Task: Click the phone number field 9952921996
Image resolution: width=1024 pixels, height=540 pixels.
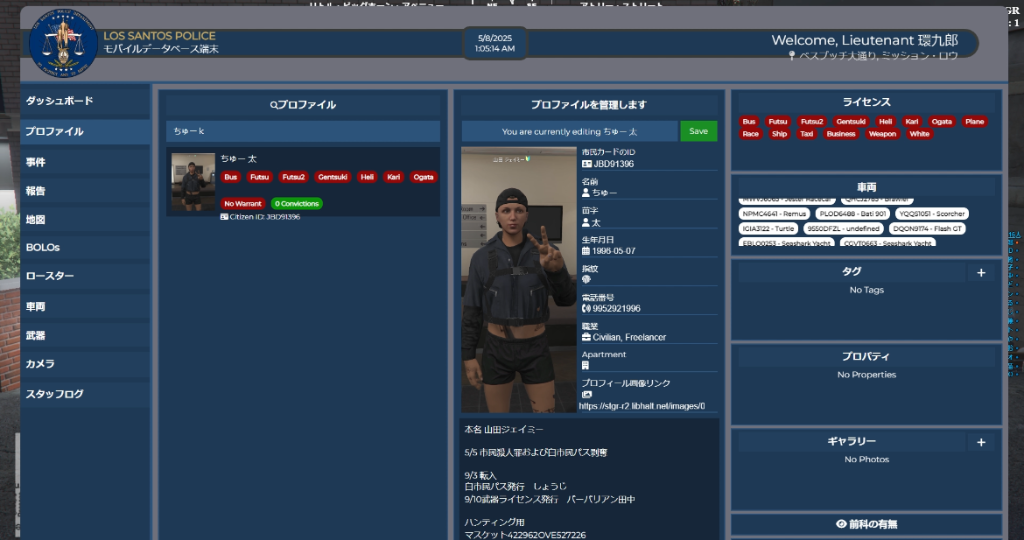Action: click(x=649, y=308)
